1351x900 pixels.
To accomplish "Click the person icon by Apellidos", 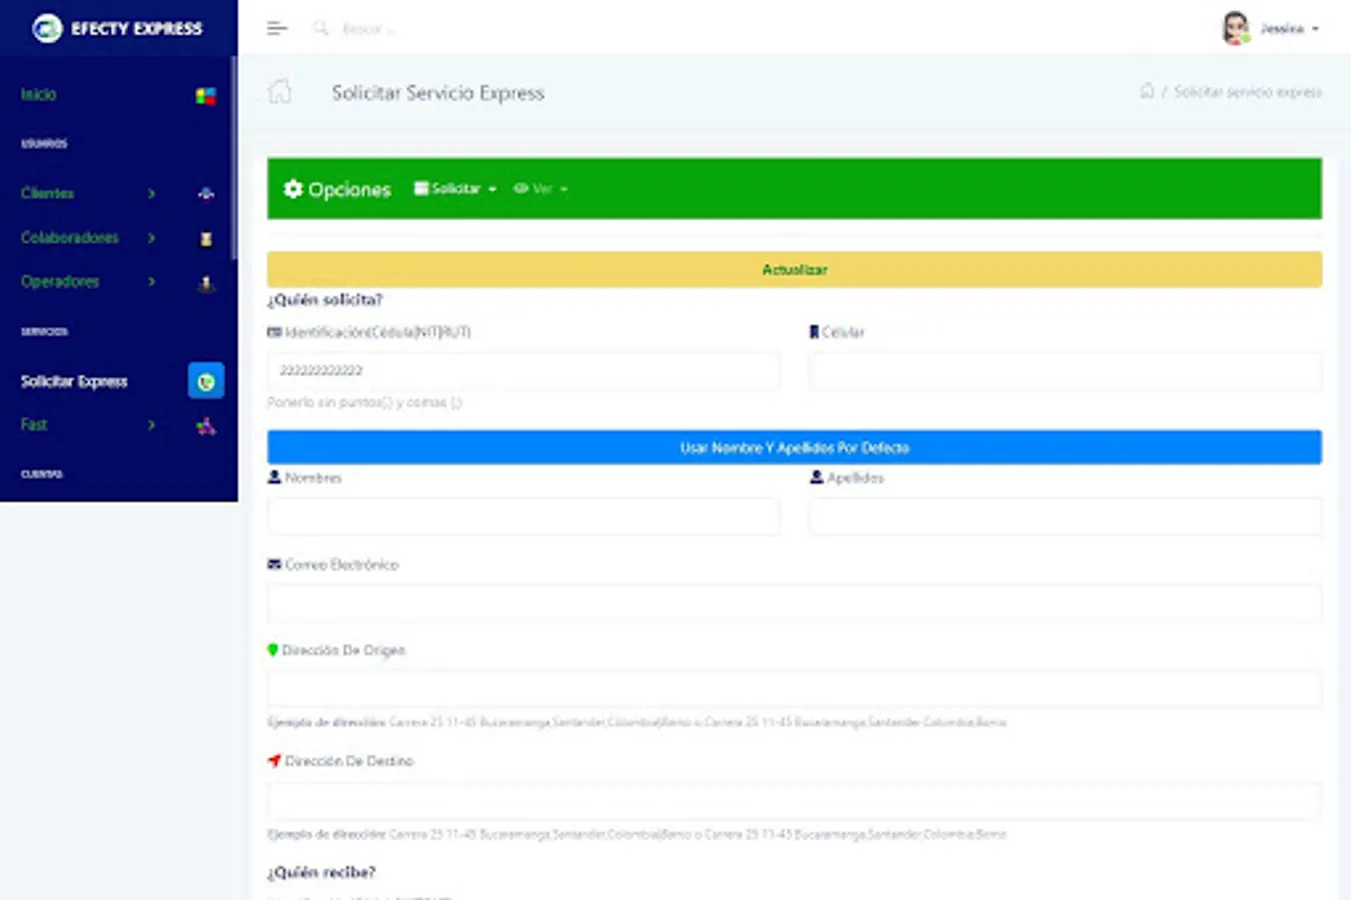I will [816, 478].
